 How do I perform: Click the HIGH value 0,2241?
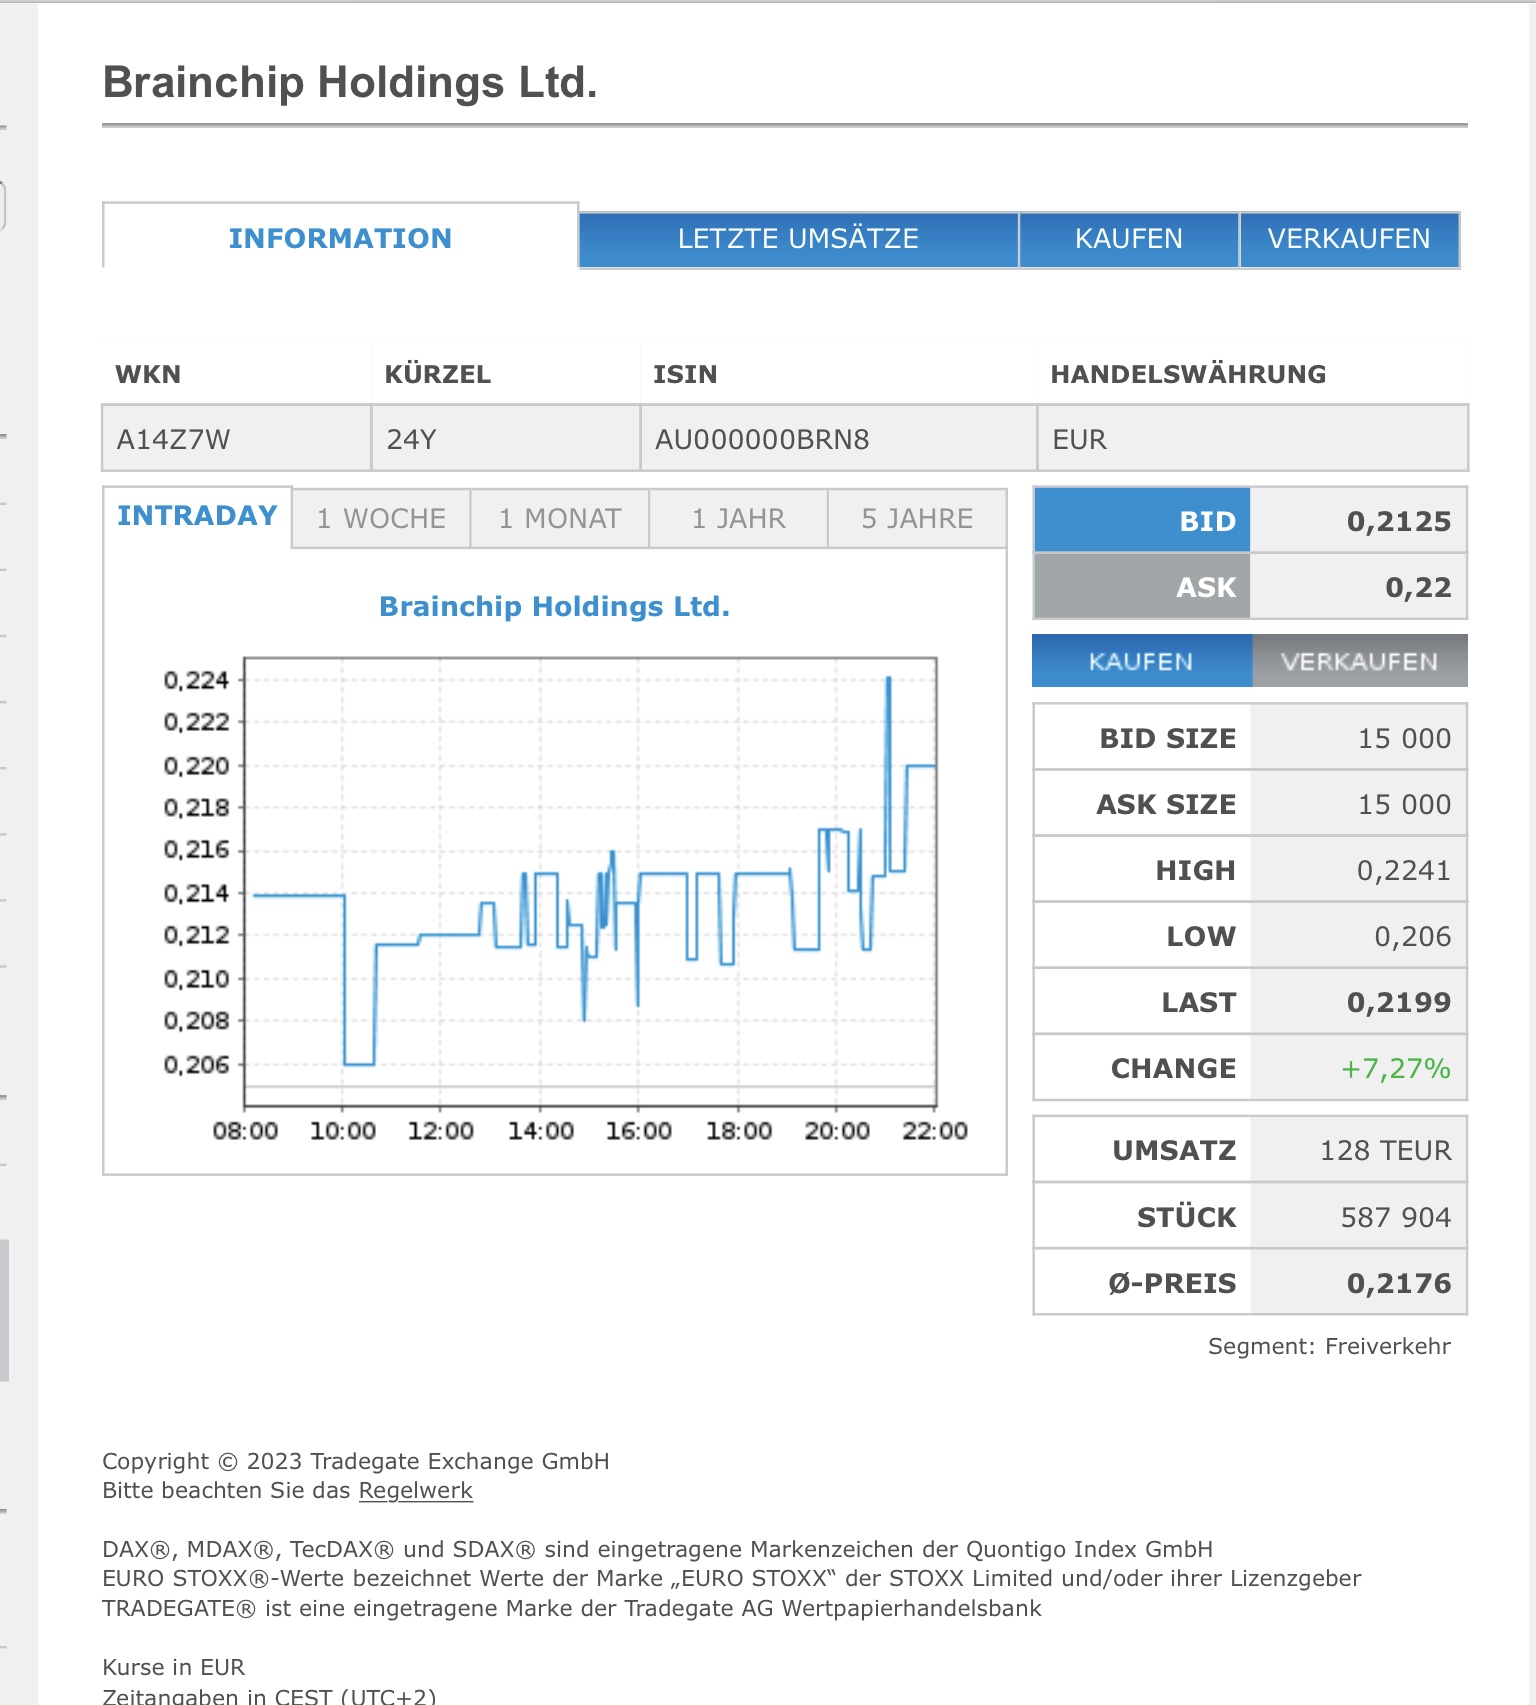[1403, 870]
